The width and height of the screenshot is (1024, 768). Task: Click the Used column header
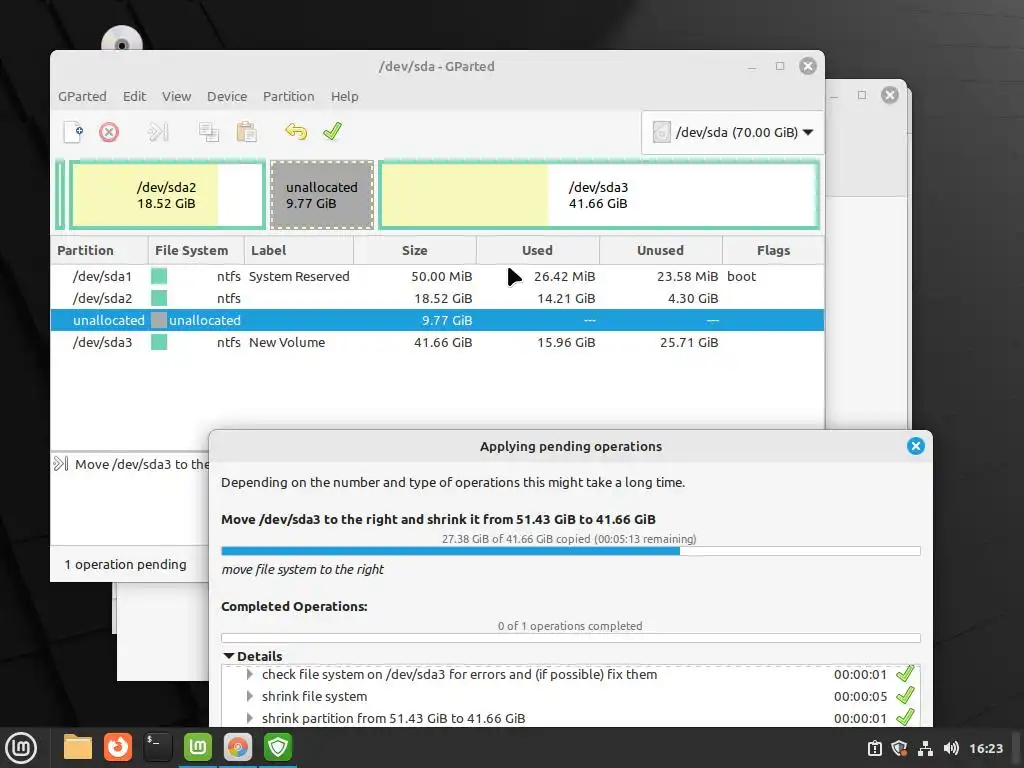[537, 251]
